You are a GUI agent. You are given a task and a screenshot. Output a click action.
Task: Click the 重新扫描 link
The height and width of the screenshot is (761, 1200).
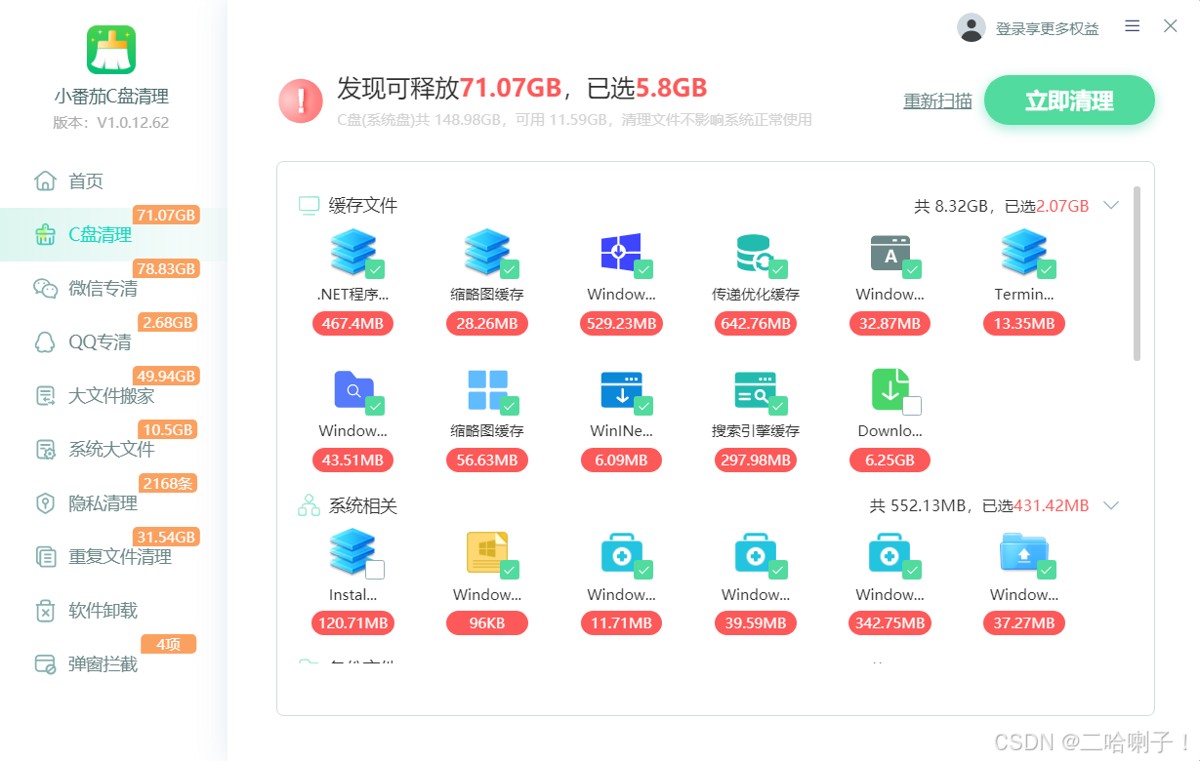pyautogui.click(x=937, y=101)
